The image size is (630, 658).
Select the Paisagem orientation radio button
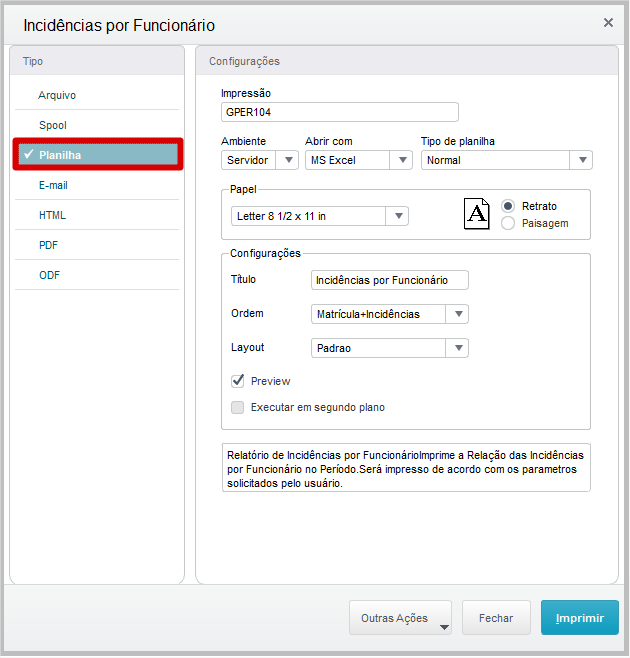(508, 223)
